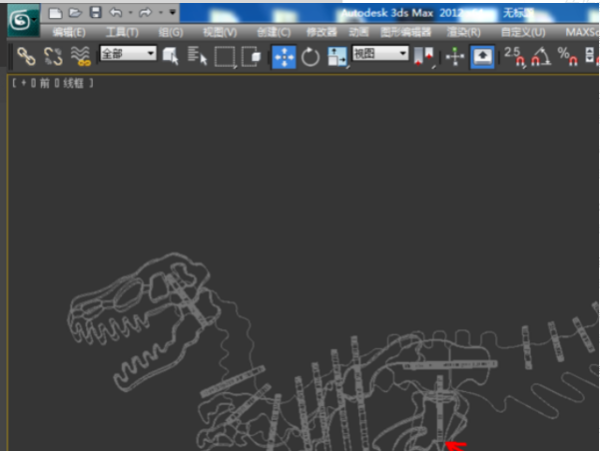Open the 视图(V) menu
This screenshot has height=451, width=600.
tap(220, 32)
